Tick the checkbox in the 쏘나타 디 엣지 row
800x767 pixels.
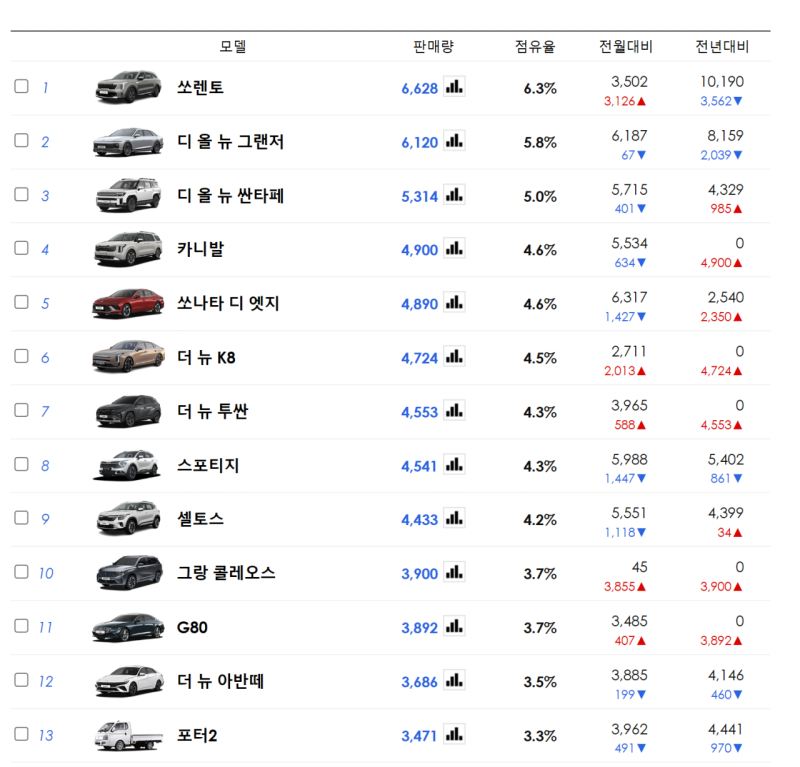[21, 302]
